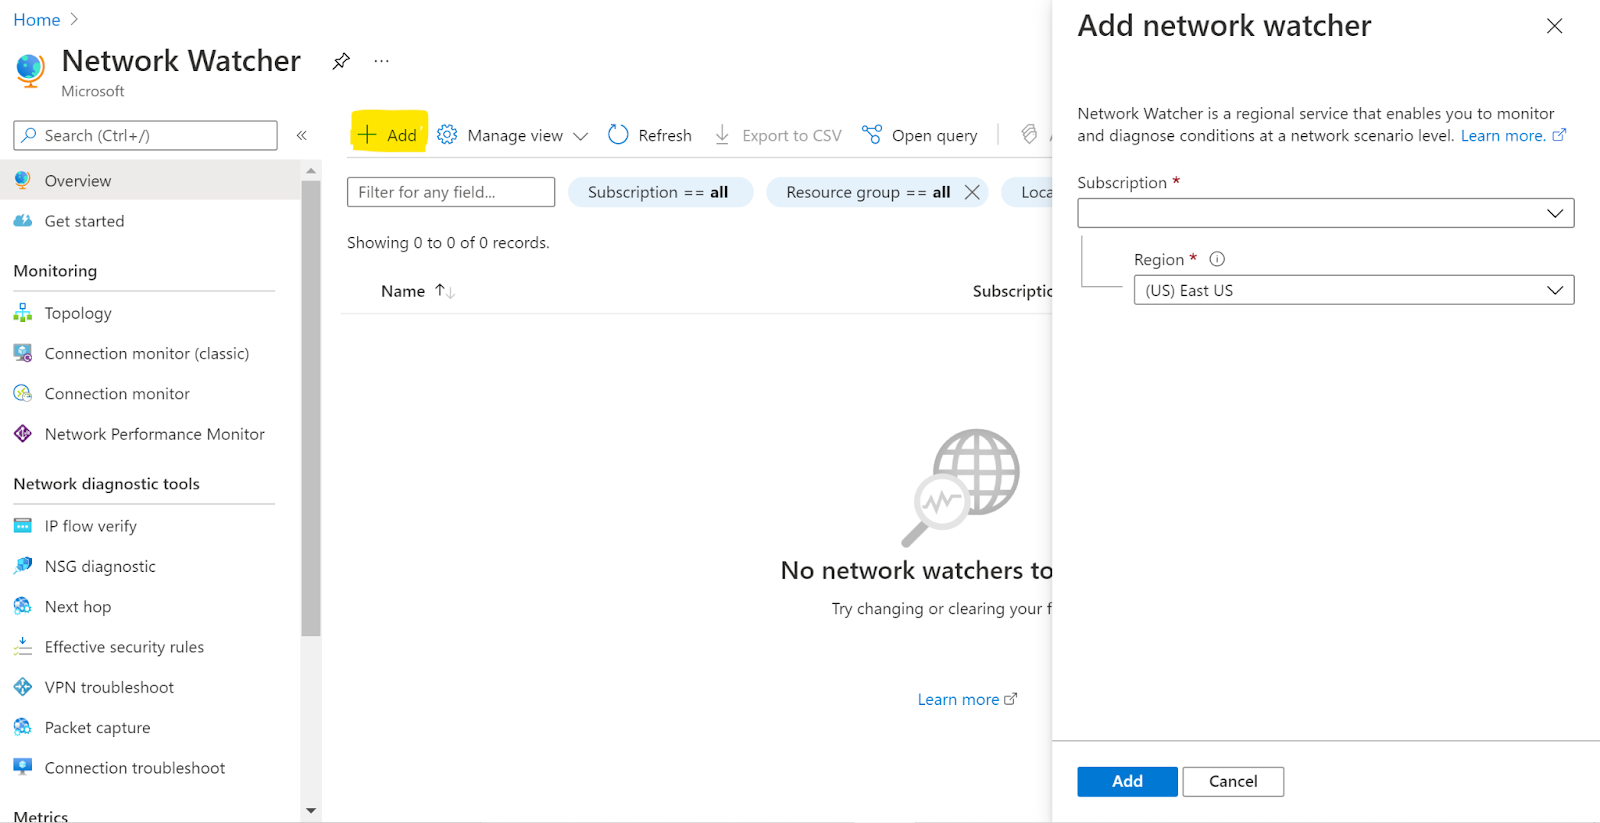Expand the Subscription dropdown
The image size is (1600, 823).
point(1325,213)
